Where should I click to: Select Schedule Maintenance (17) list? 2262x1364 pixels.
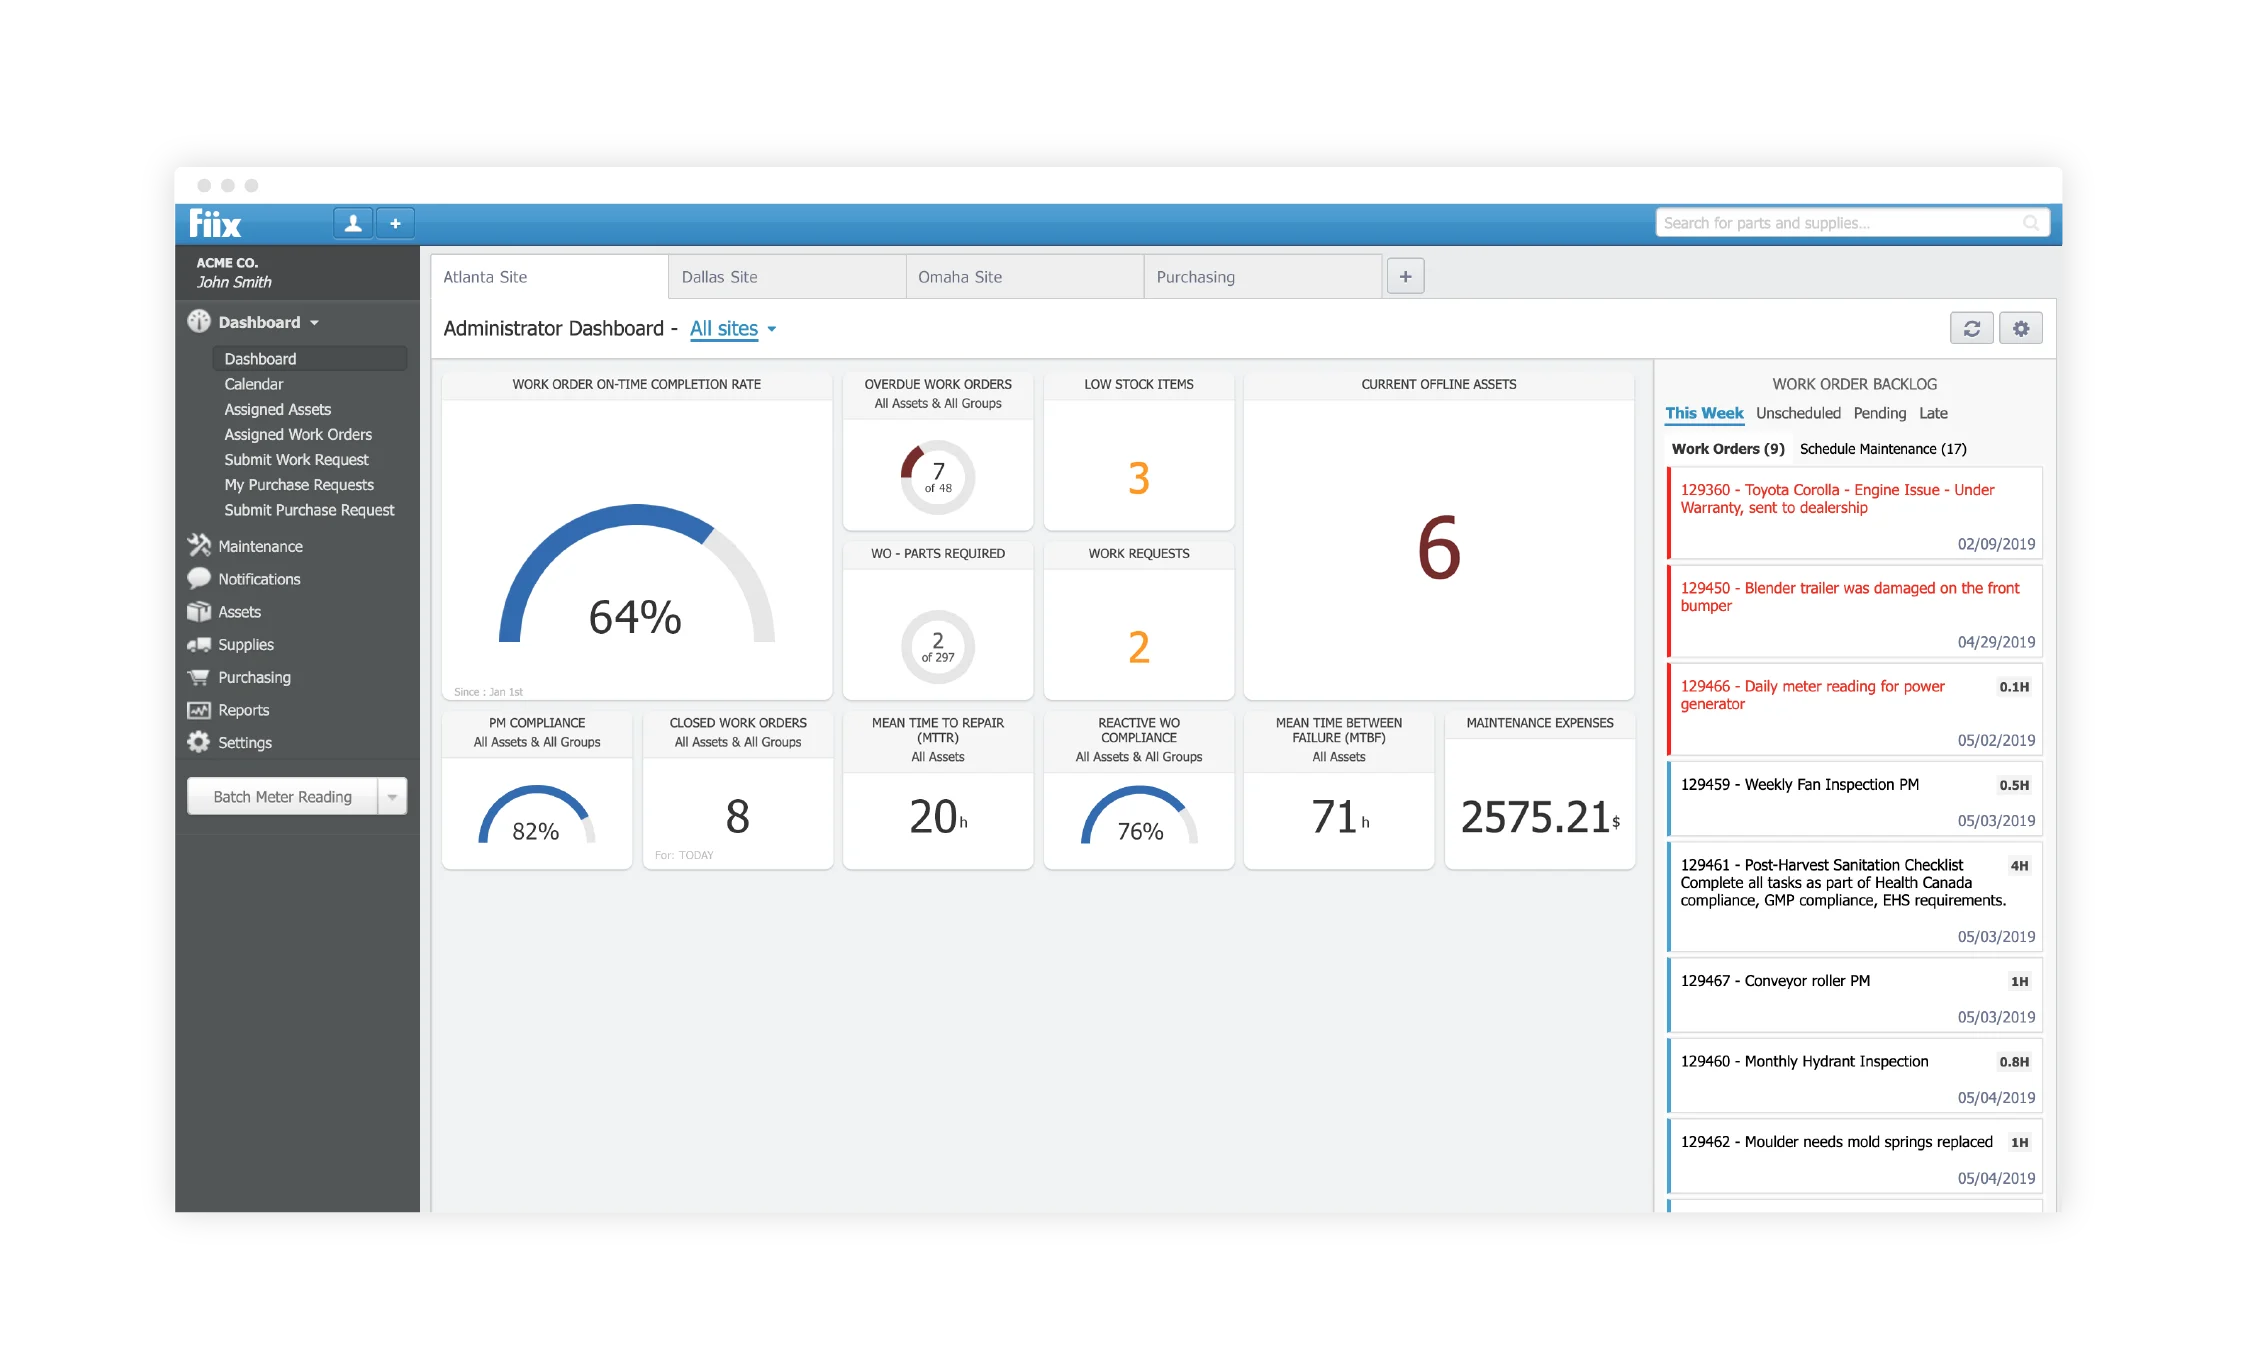pyautogui.click(x=1883, y=449)
